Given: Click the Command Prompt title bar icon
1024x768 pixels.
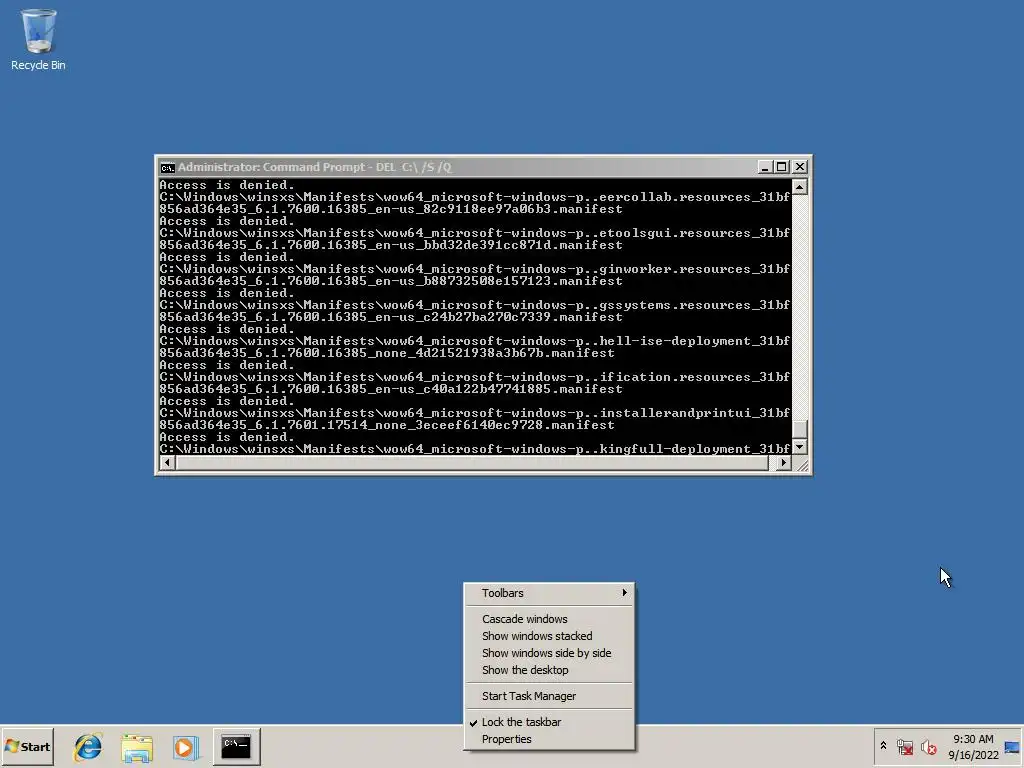Looking at the screenshot, I should click(x=167, y=168).
